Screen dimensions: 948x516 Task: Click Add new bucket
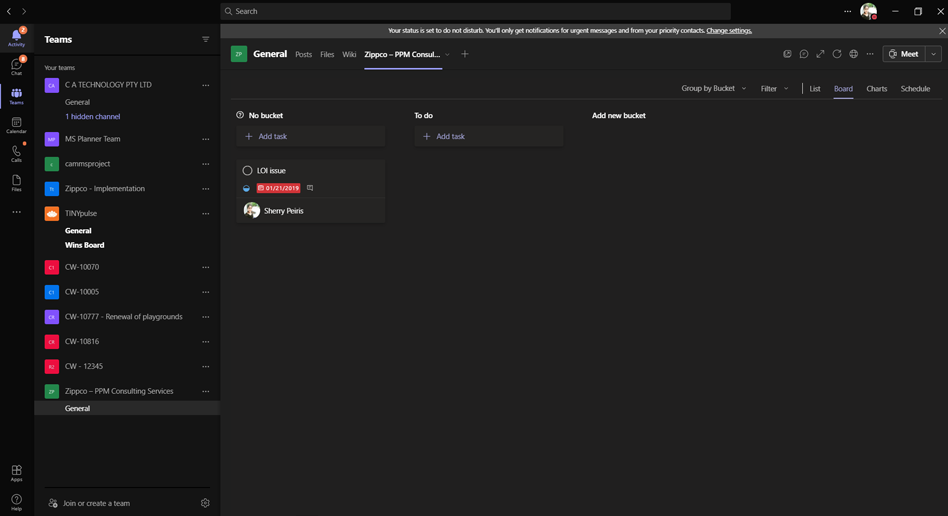[618, 115]
